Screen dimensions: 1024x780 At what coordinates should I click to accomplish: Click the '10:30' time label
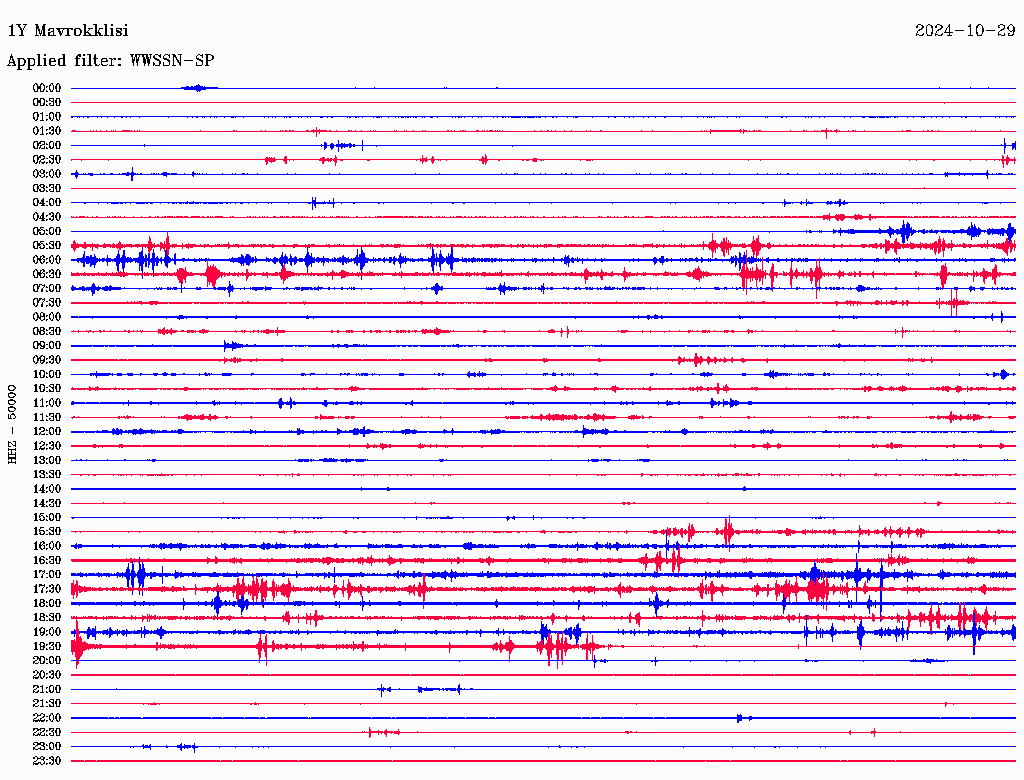pos(46,389)
